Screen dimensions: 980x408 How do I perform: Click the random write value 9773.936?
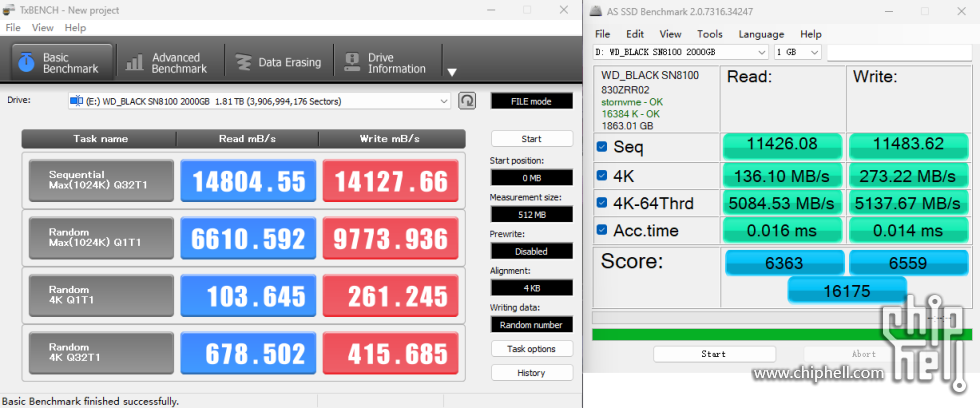coord(391,238)
